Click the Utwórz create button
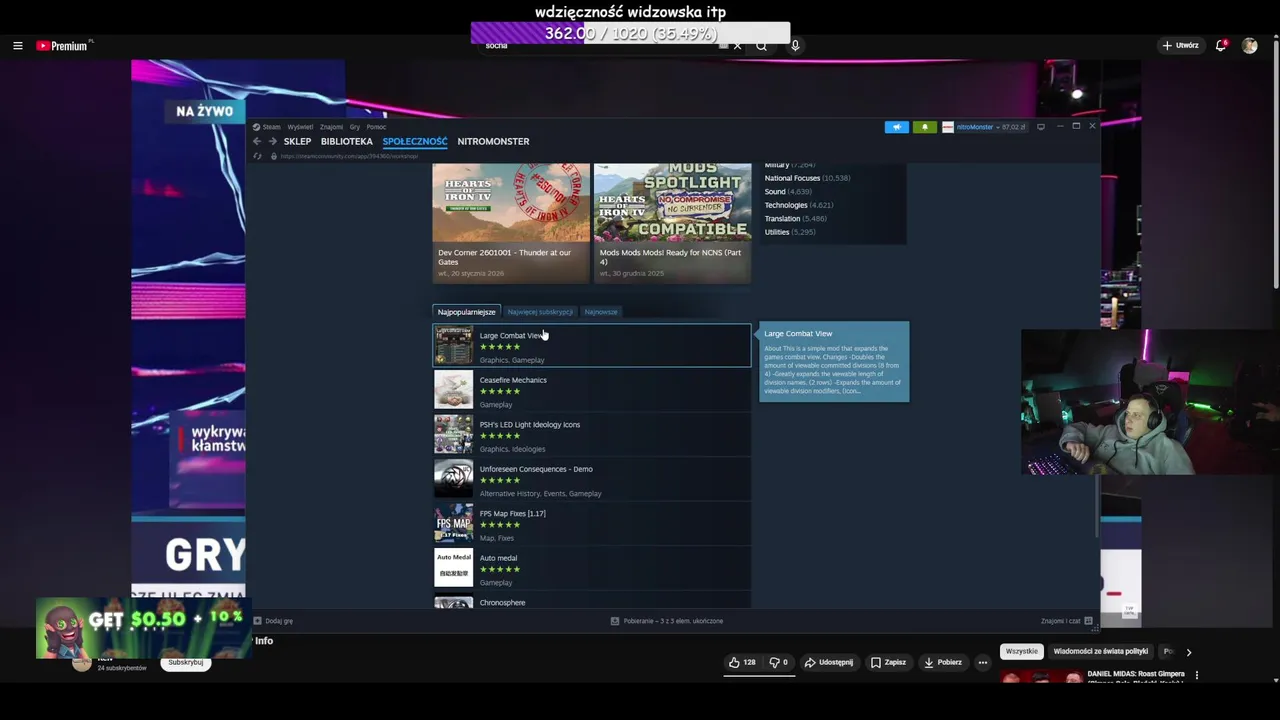The height and width of the screenshot is (720, 1280). point(1180,46)
